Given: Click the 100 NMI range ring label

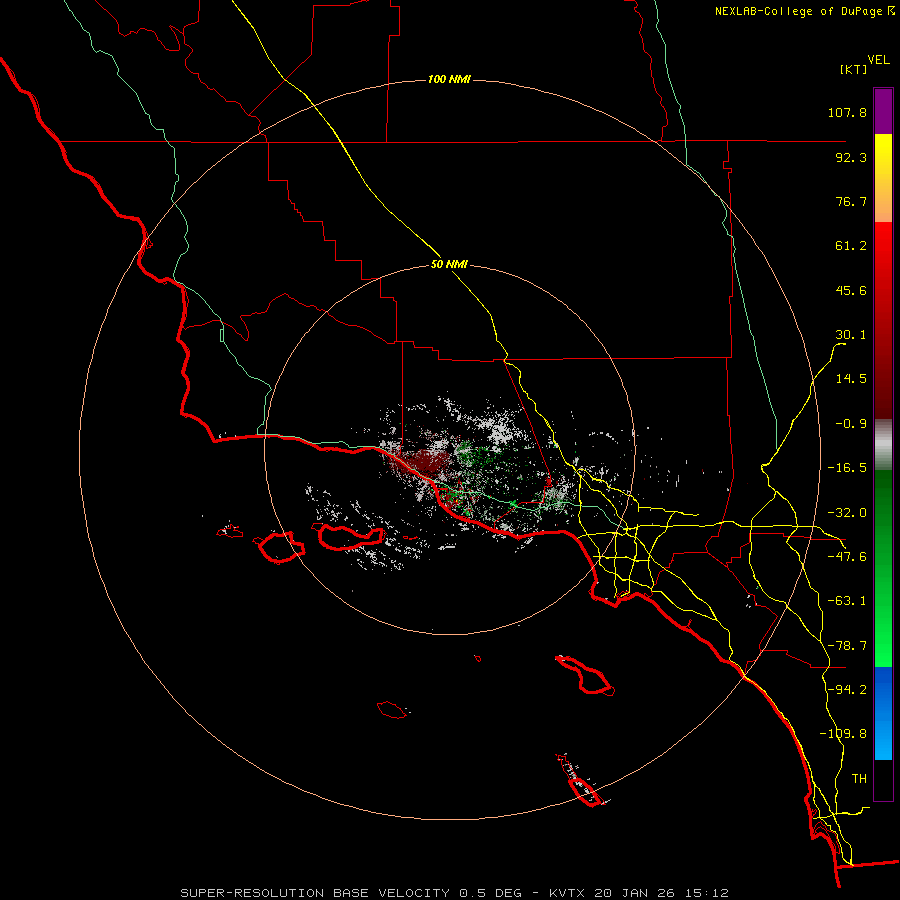Looking at the screenshot, I should point(449,79).
